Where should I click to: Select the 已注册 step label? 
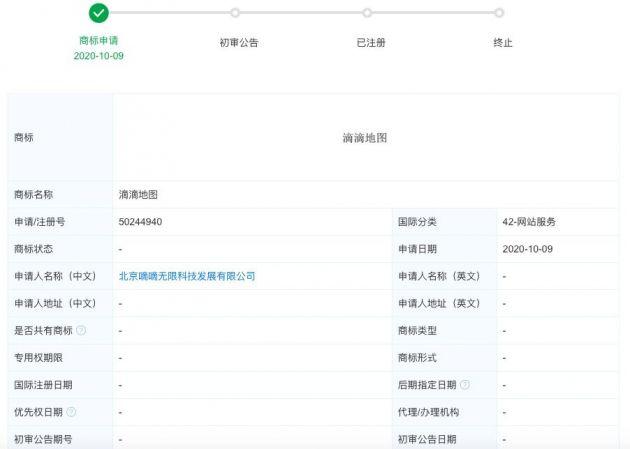[371, 43]
